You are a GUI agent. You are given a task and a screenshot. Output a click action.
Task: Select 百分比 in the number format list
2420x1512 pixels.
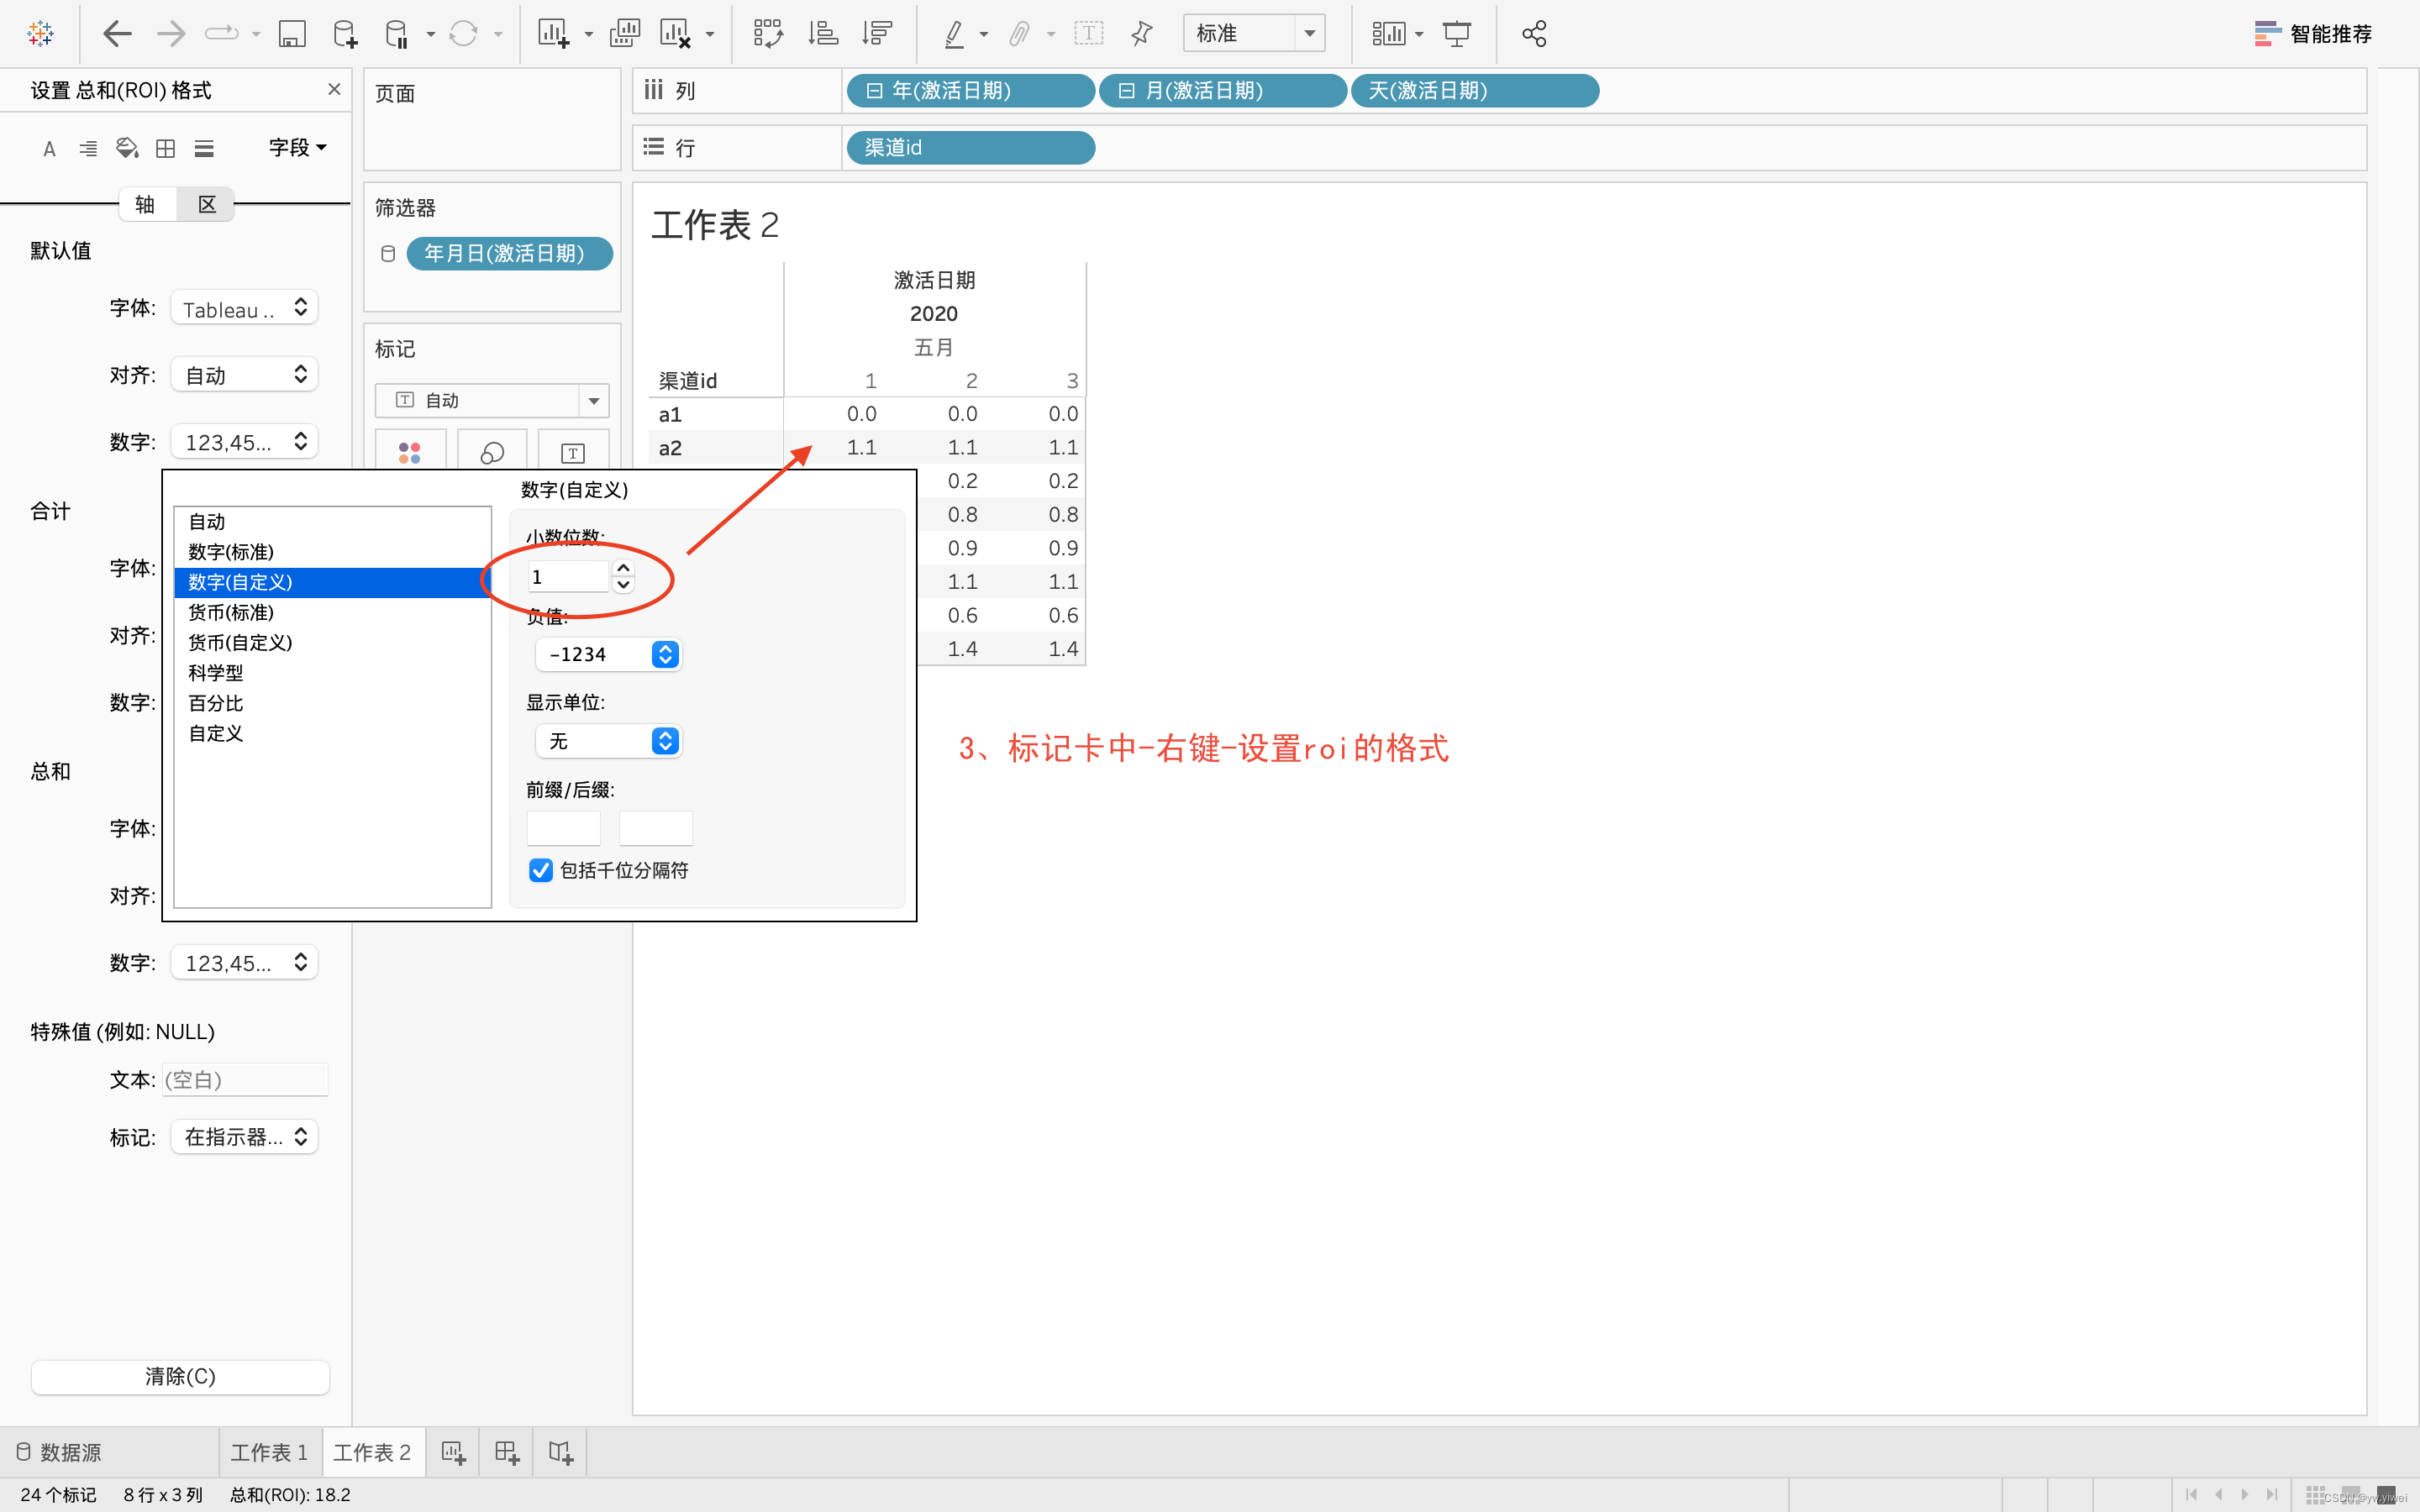pos(216,703)
